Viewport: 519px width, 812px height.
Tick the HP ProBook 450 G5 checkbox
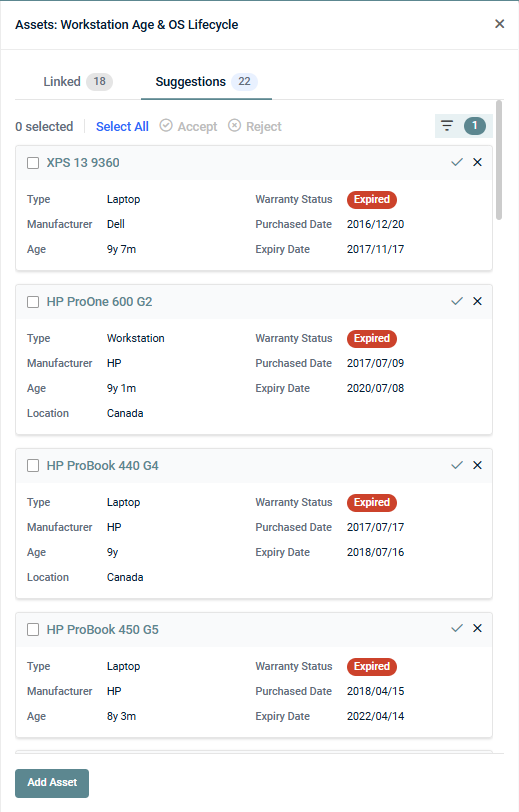click(33, 630)
